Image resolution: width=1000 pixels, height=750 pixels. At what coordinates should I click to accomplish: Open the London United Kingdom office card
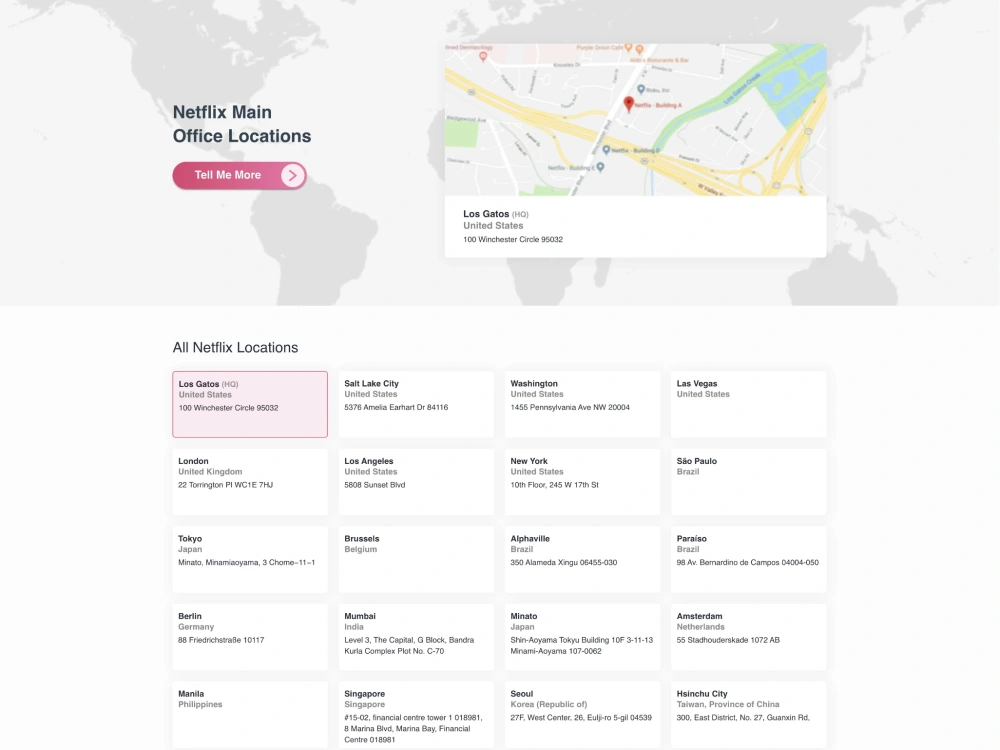249,481
